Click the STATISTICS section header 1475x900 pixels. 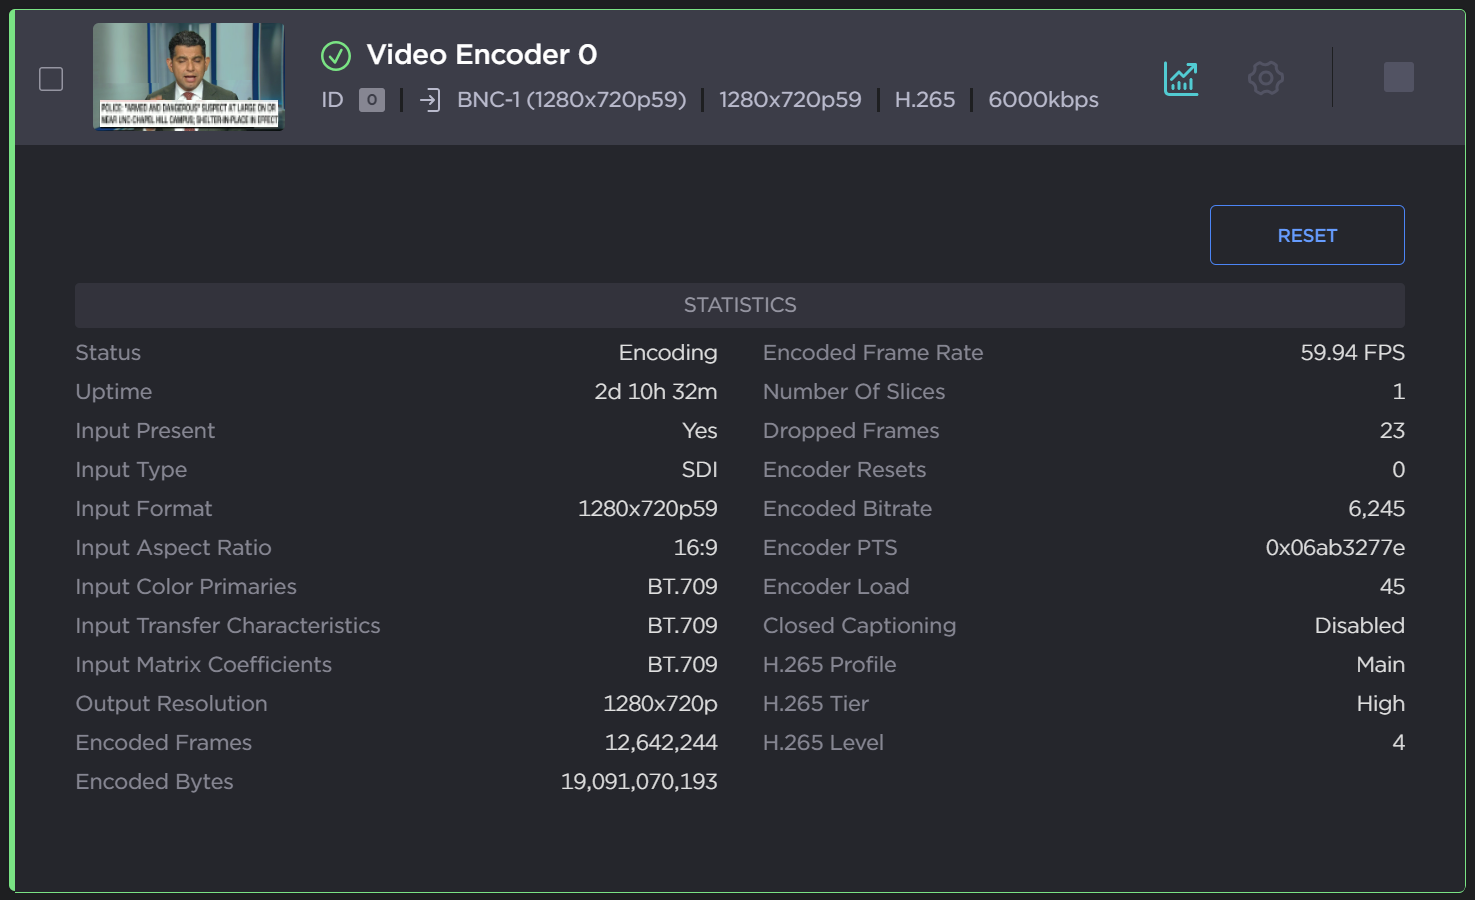[739, 305]
